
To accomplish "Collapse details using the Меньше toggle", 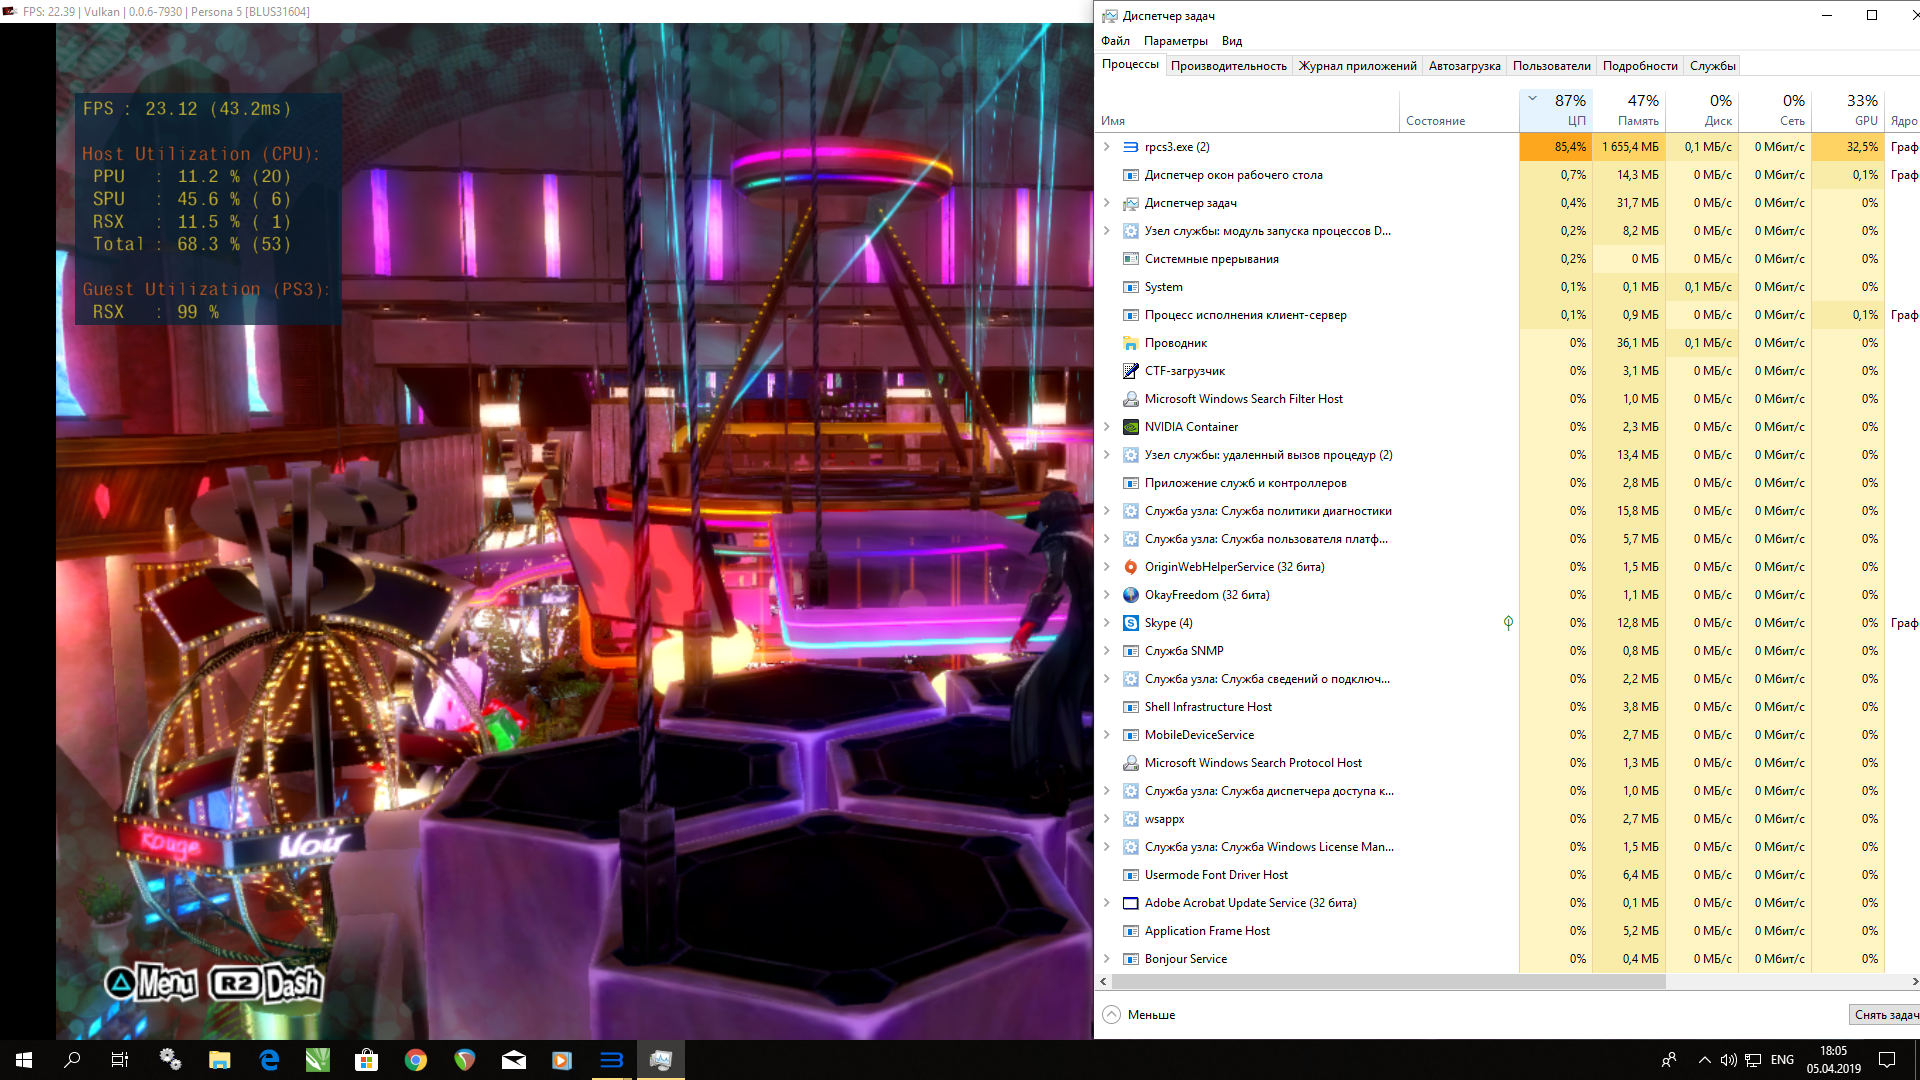I will (x=1139, y=1014).
